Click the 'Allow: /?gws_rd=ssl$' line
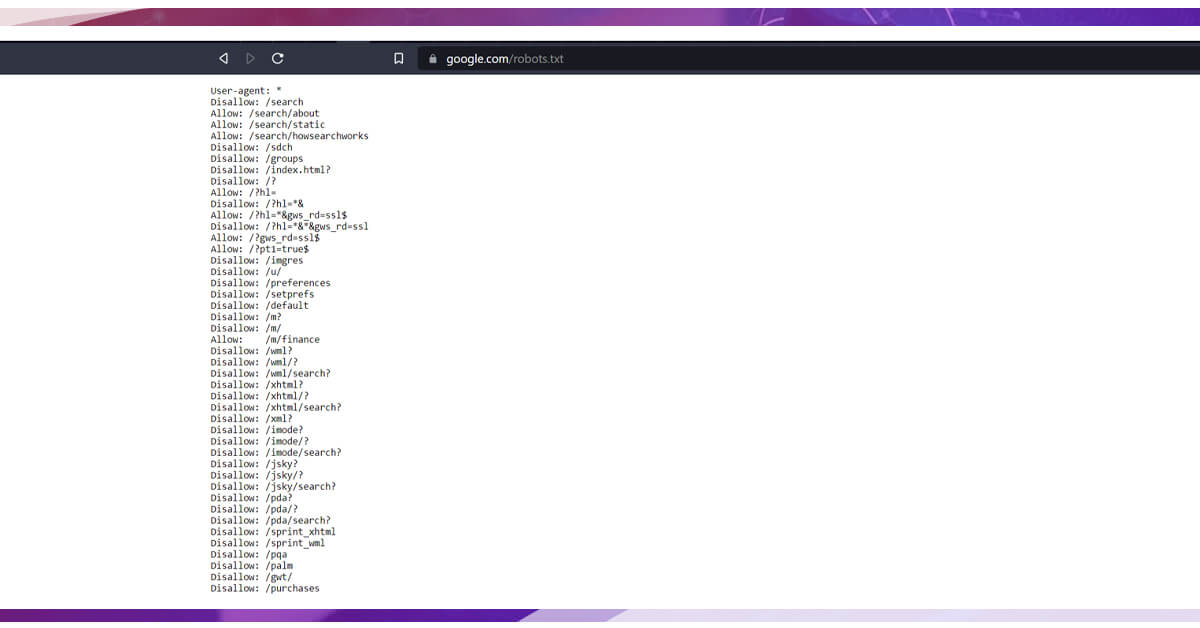This screenshot has width=1200, height=628. tap(265, 238)
